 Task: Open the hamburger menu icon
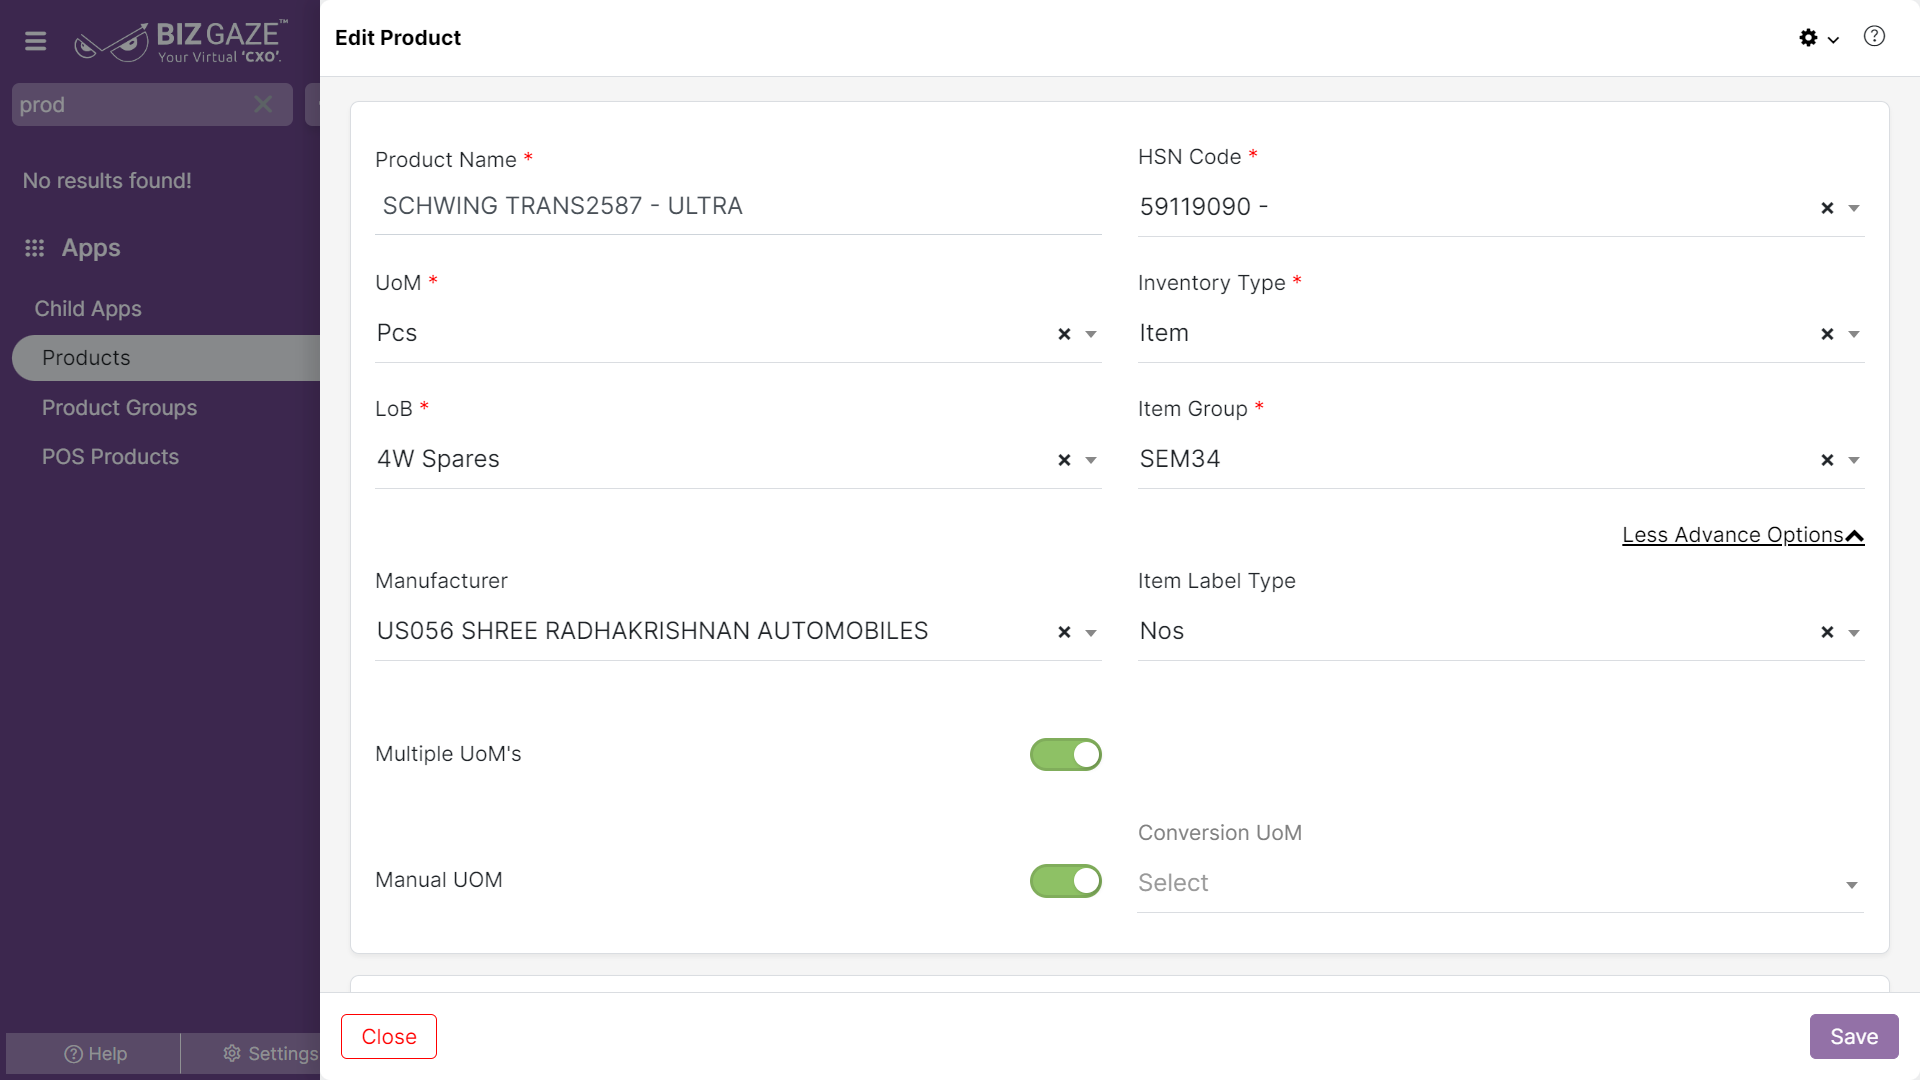coord(36,41)
